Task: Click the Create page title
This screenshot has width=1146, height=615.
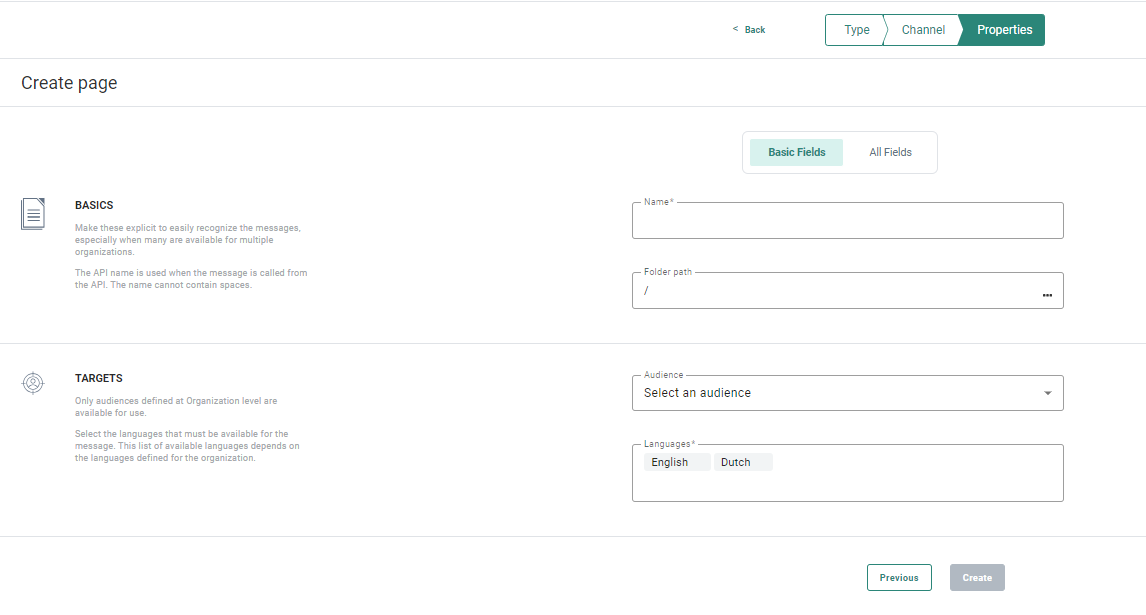Action: (x=69, y=83)
